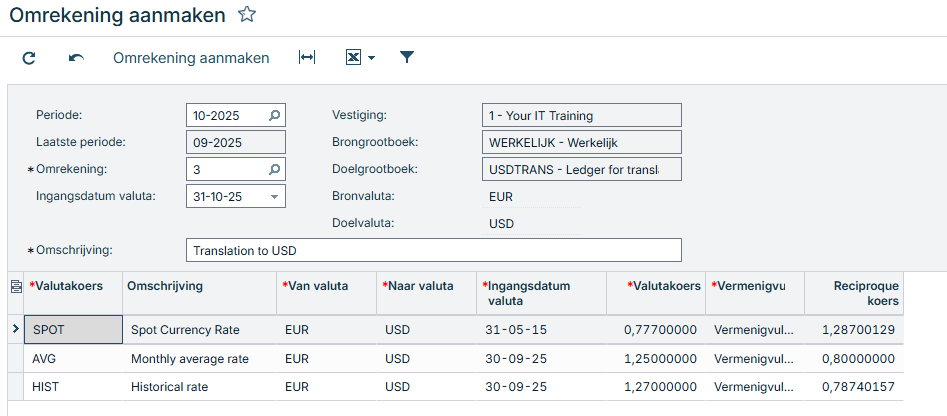
Task: Expand the Ingangsdatum valuta date dropdown
Action: [274, 197]
